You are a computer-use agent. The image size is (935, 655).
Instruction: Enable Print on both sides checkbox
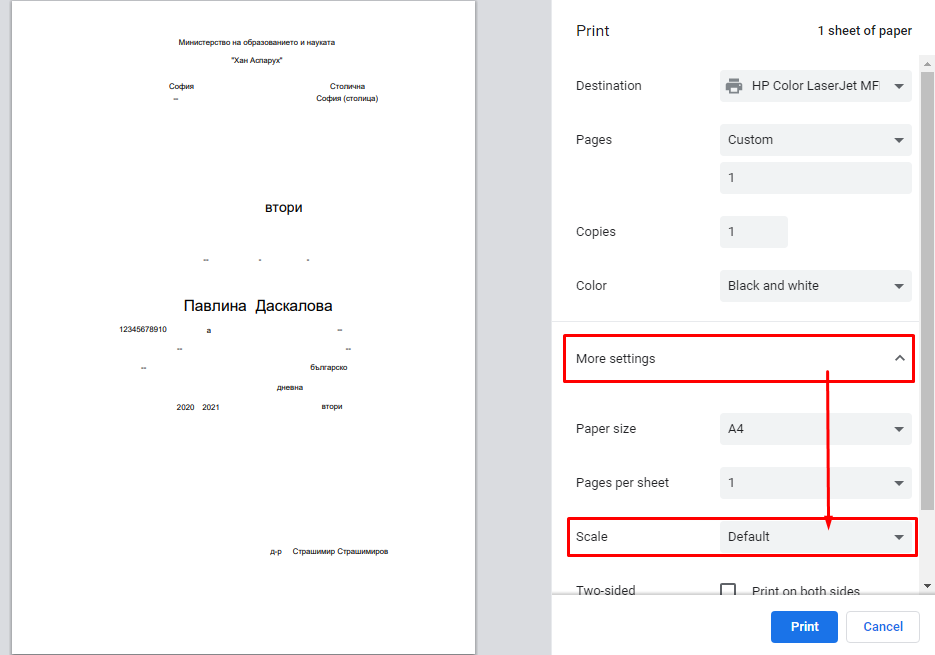728,591
